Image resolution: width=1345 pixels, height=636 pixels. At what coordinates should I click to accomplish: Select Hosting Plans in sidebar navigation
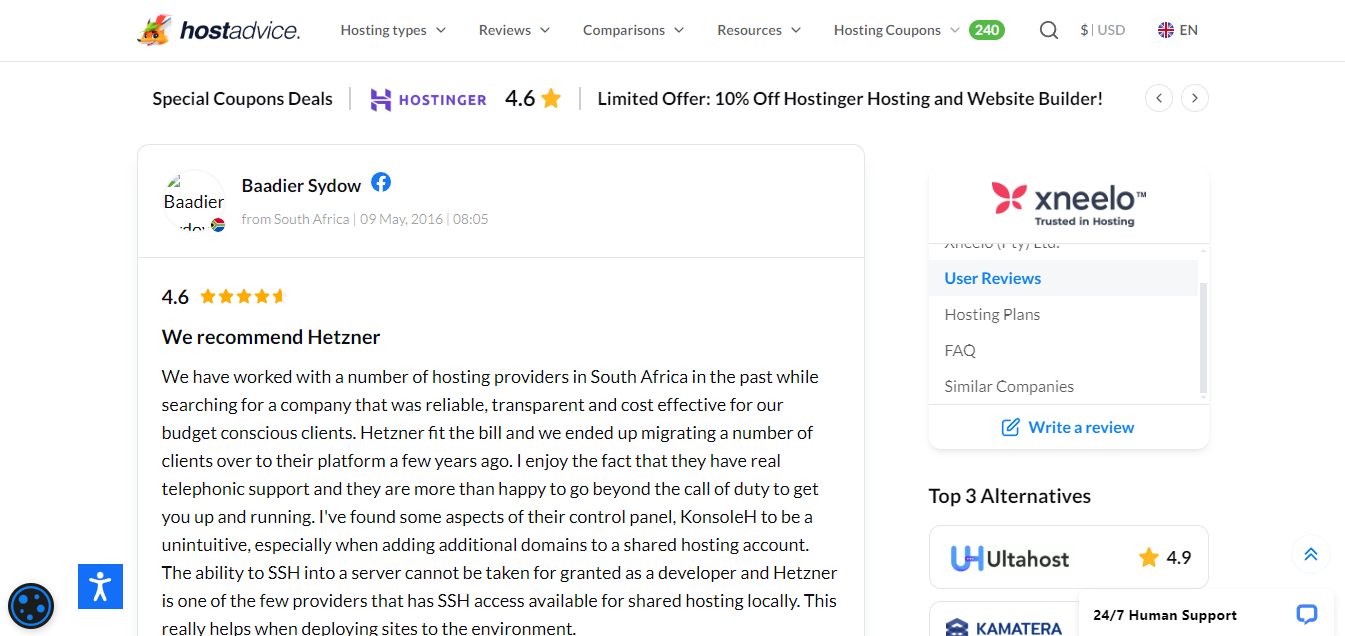[x=992, y=314]
